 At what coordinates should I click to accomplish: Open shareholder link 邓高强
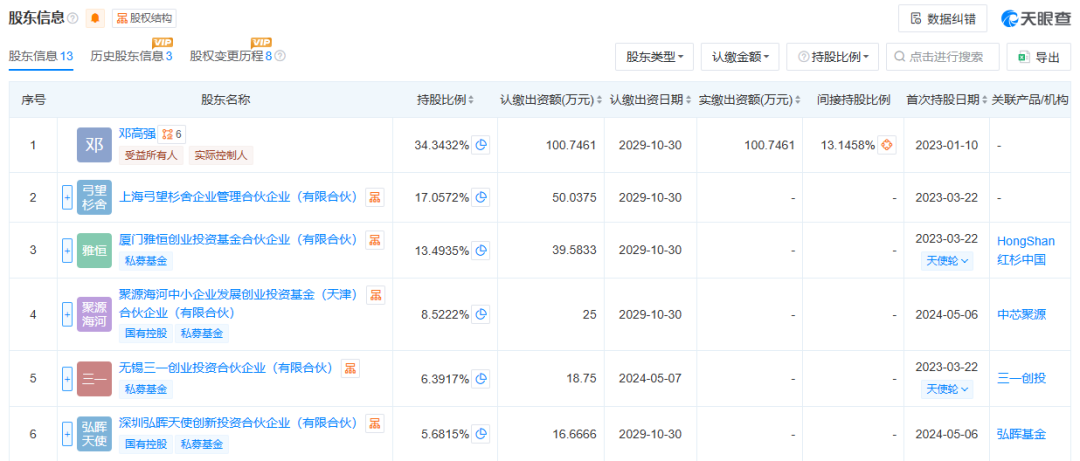coord(137,134)
